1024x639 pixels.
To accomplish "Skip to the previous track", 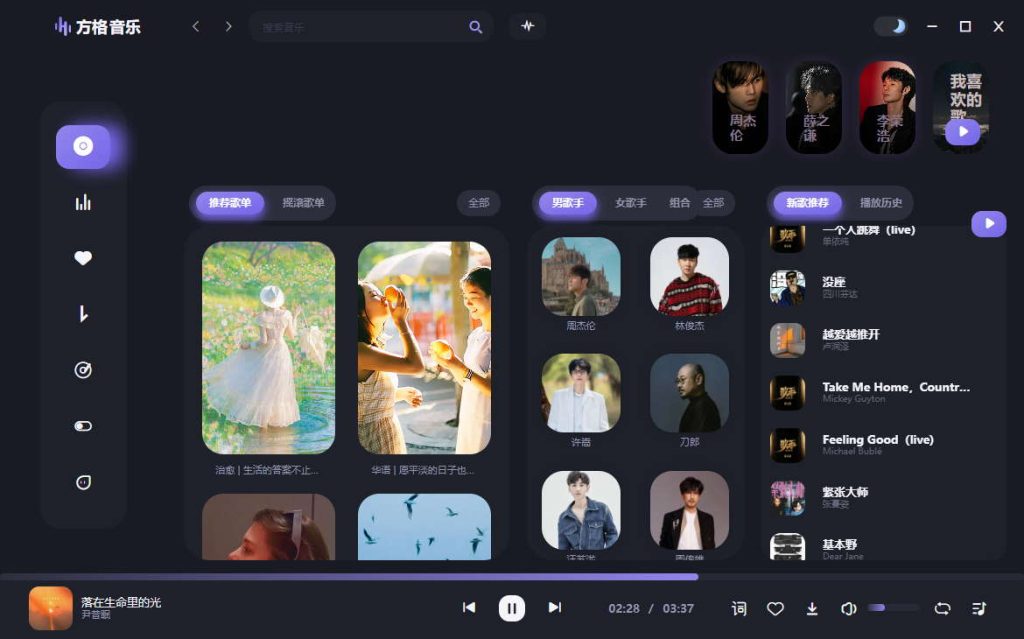I will [469, 608].
